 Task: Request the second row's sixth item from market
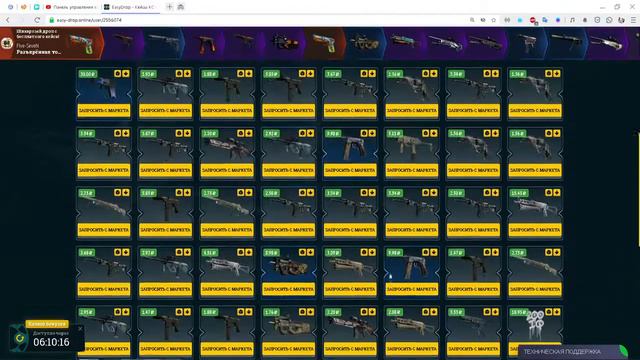coord(411,170)
